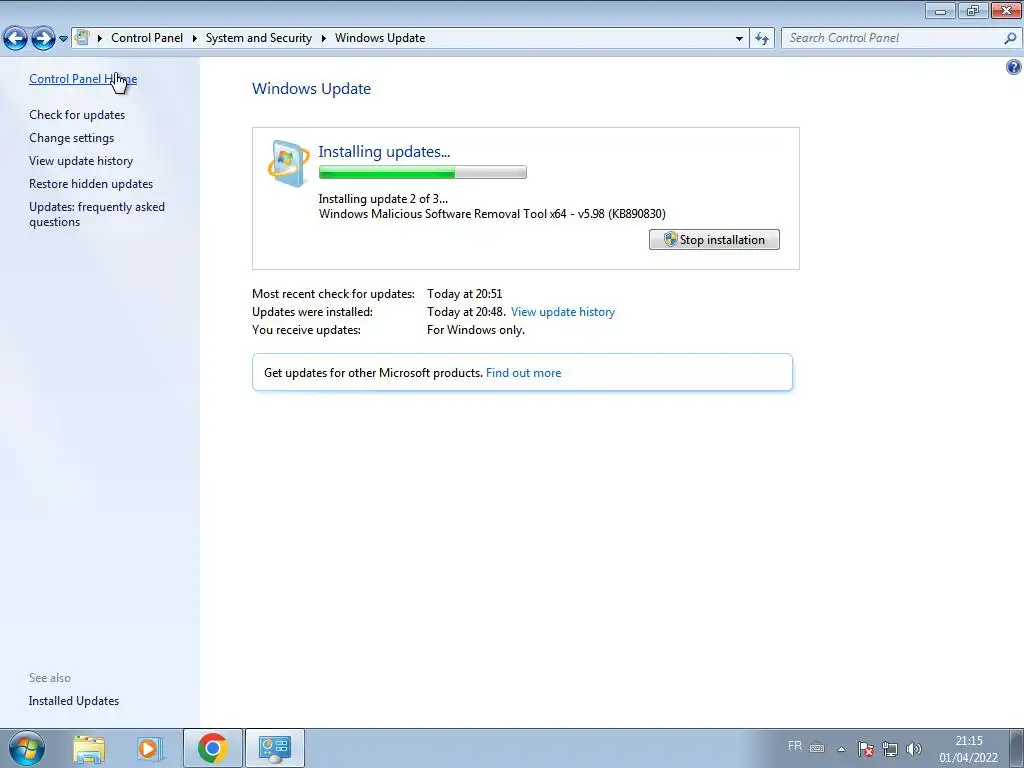Viewport: 1024px width, 768px height.
Task: Open View update history in sidebar
Action: (x=81, y=161)
